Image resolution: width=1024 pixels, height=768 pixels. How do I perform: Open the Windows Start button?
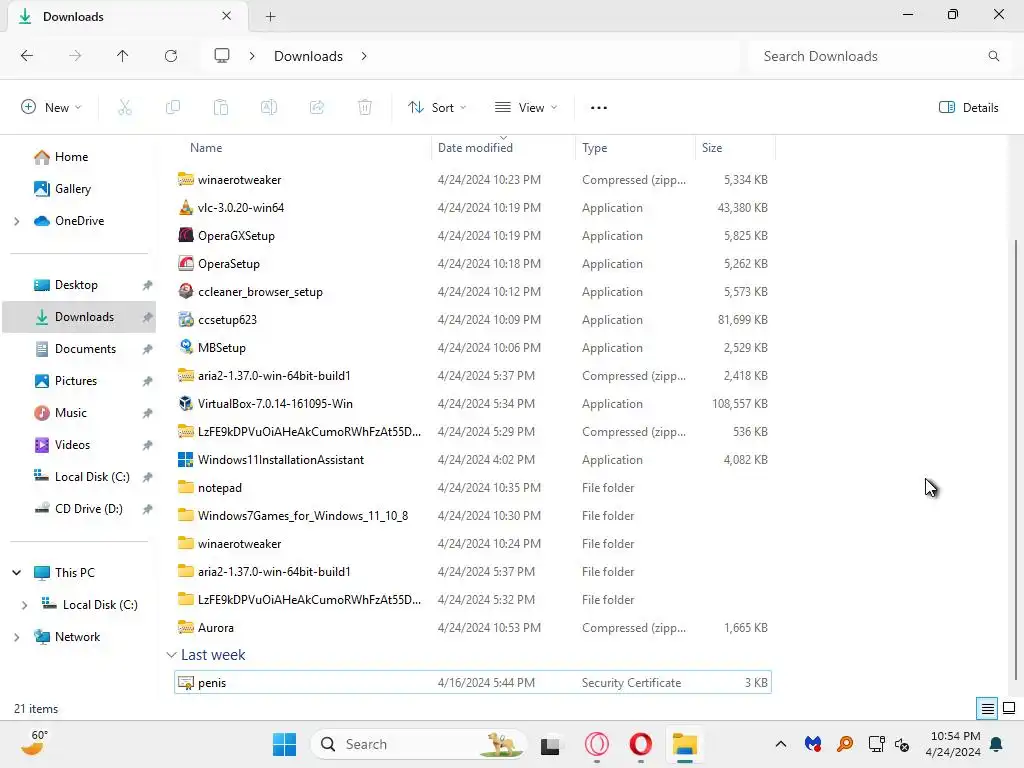tap(284, 744)
